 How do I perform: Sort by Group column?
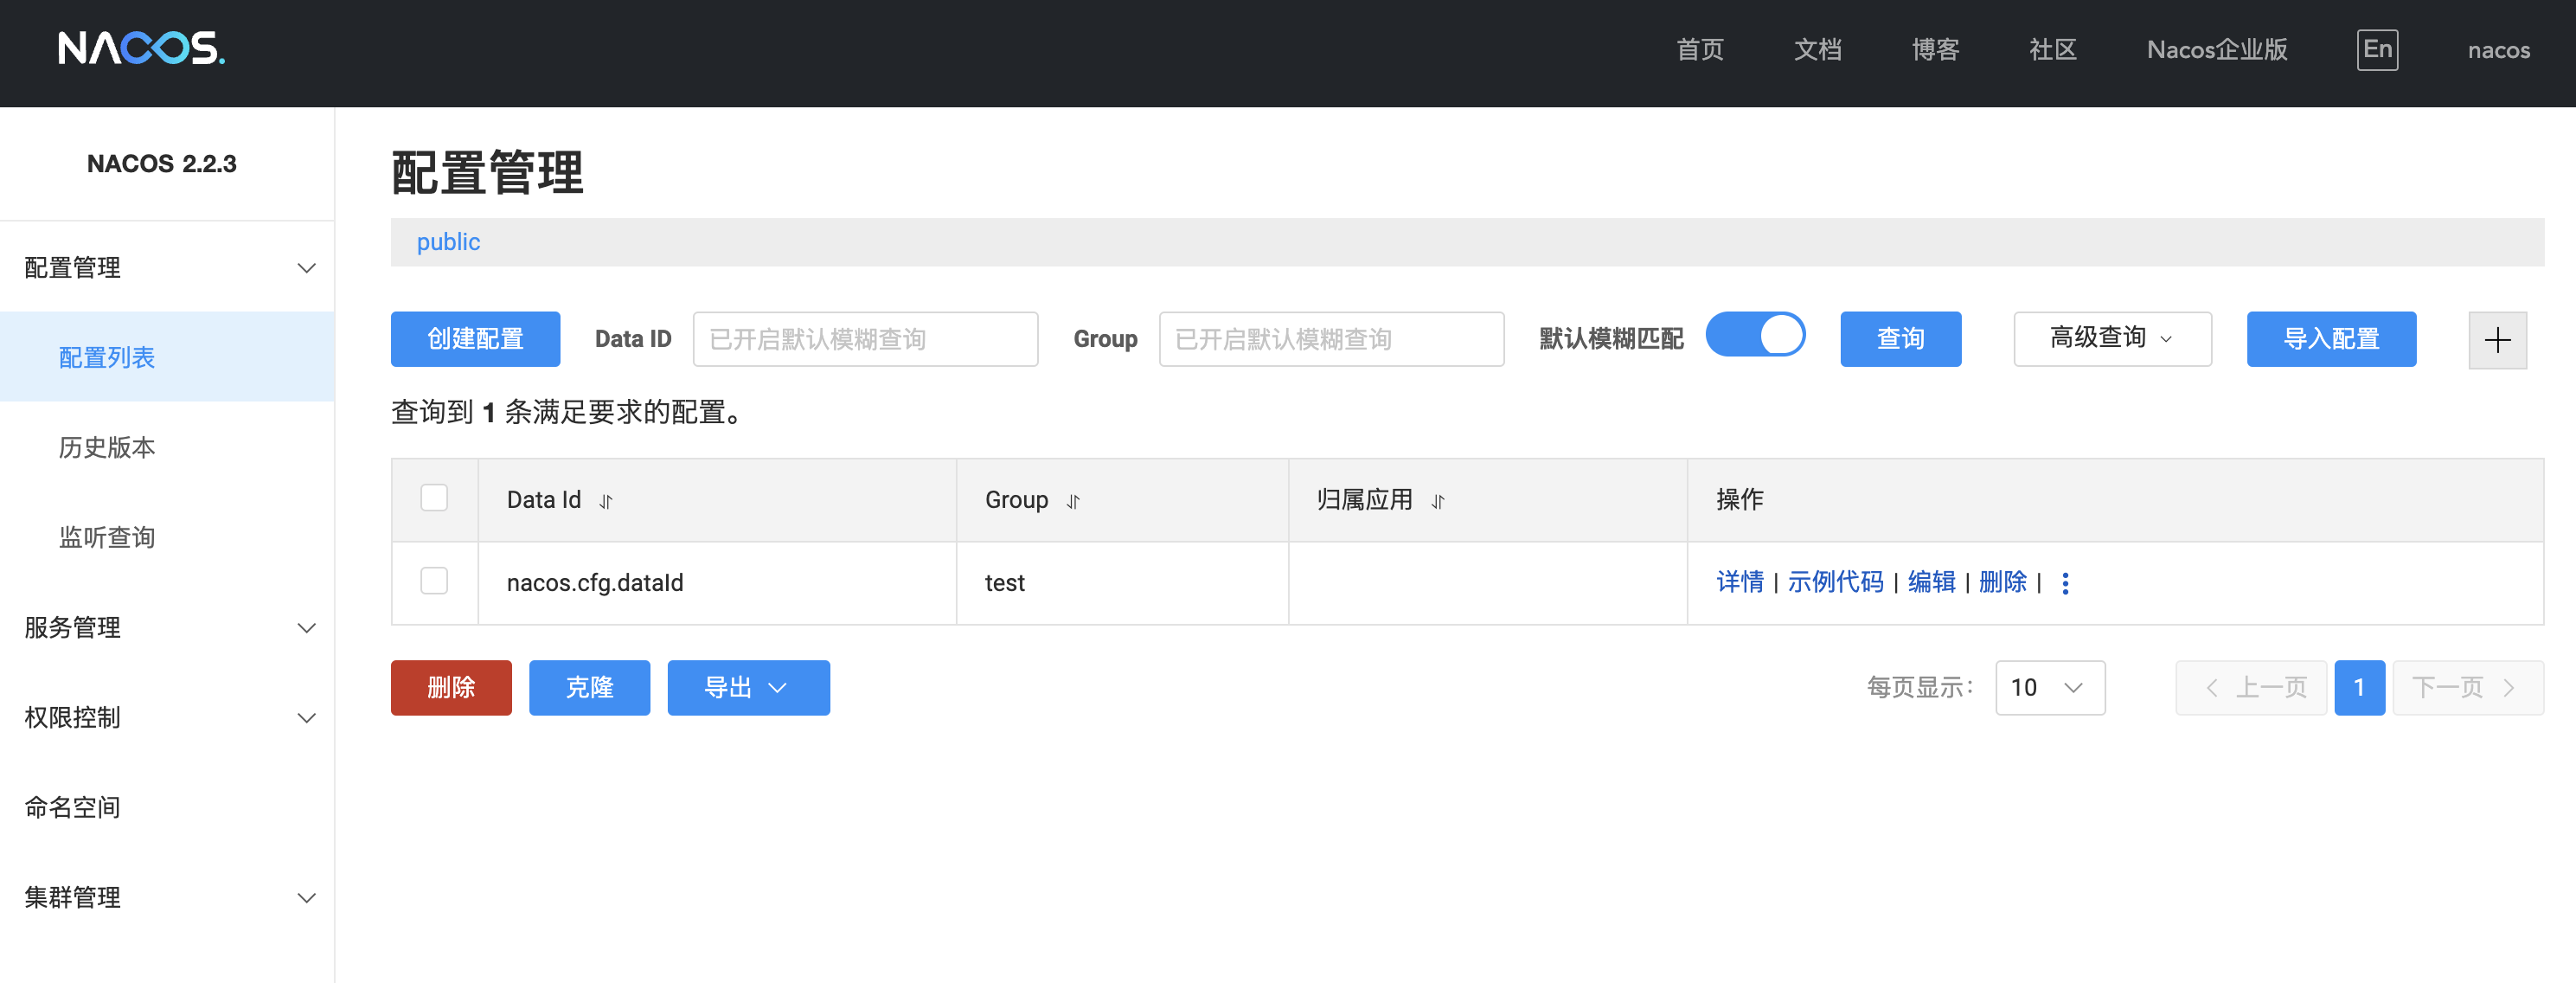(1073, 501)
